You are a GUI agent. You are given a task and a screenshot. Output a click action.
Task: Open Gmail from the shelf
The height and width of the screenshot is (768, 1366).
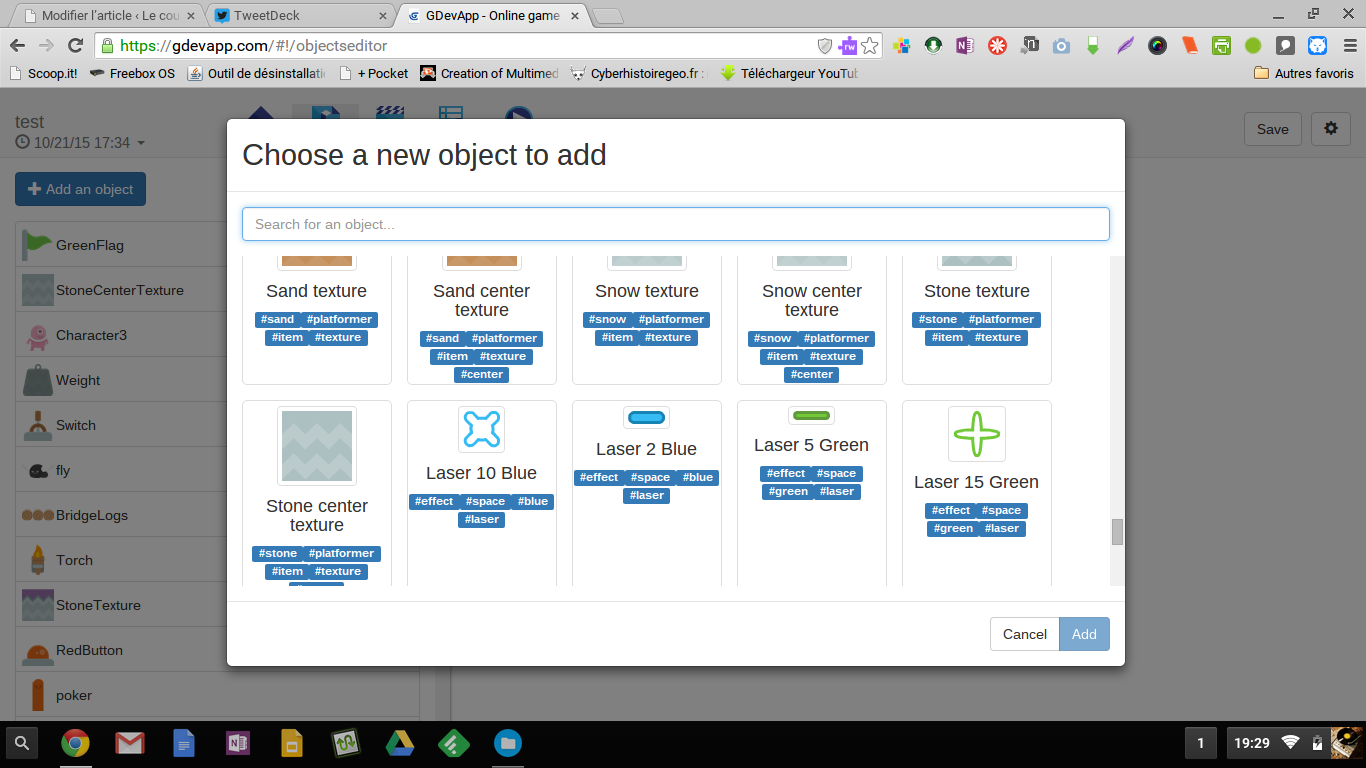[x=130, y=743]
